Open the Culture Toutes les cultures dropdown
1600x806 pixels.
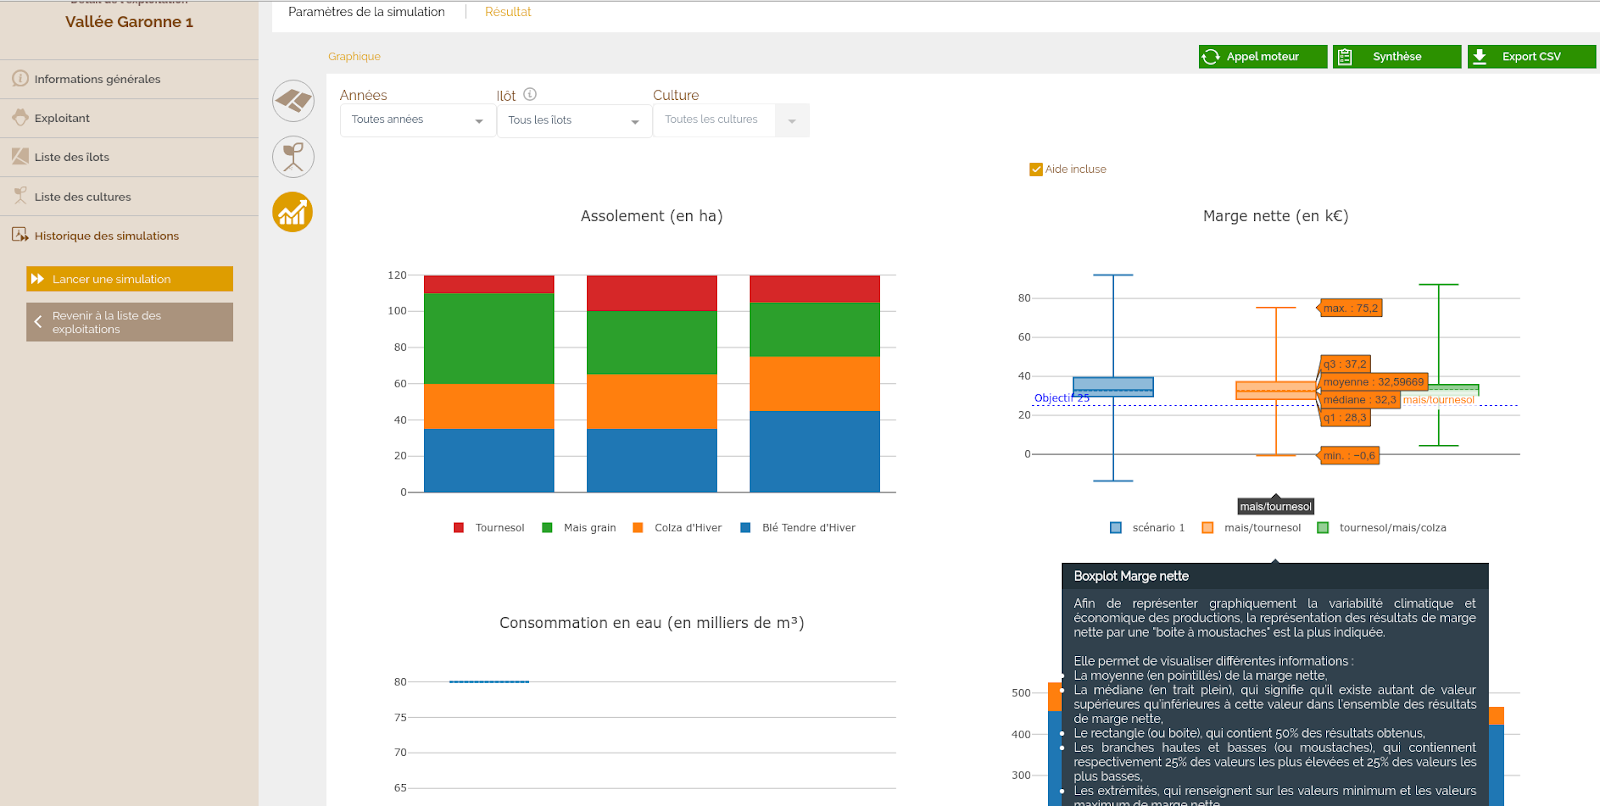[731, 120]
